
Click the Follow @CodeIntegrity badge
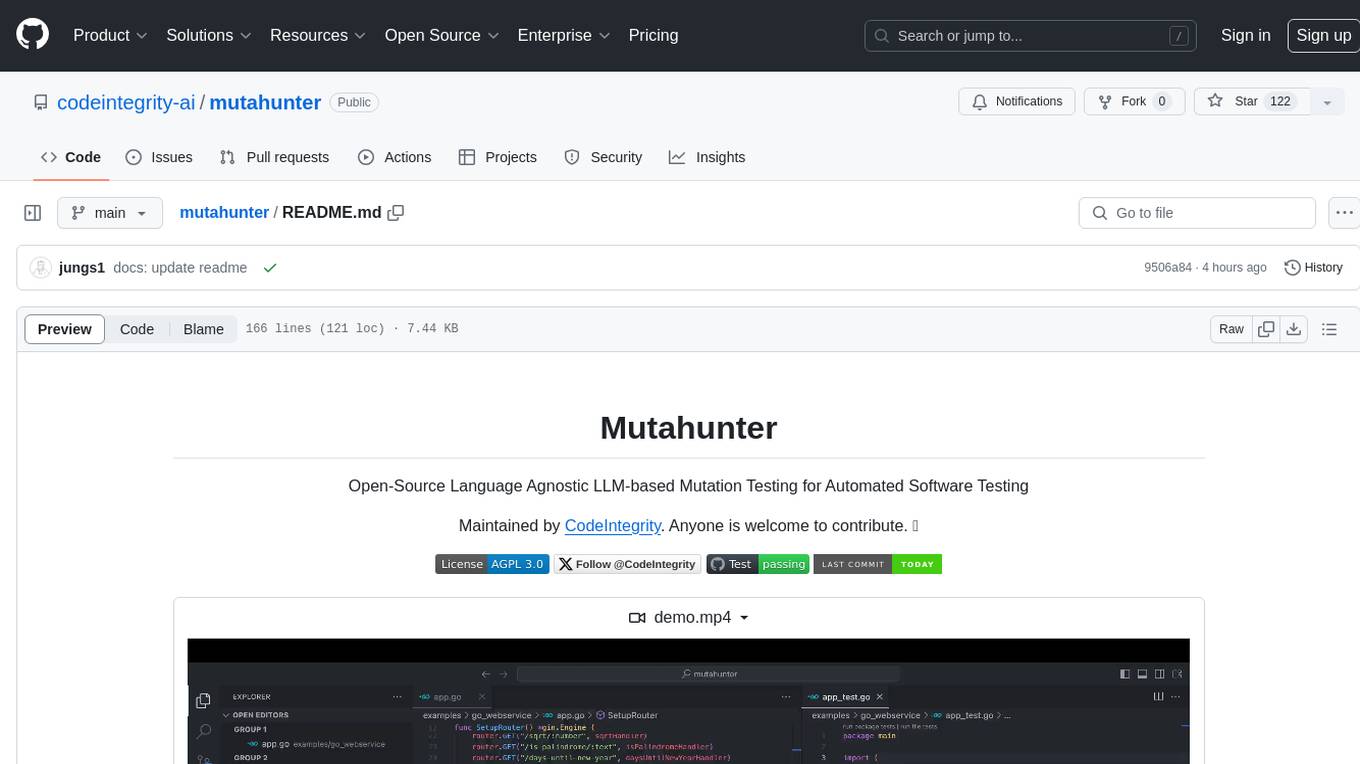point(628,564)
